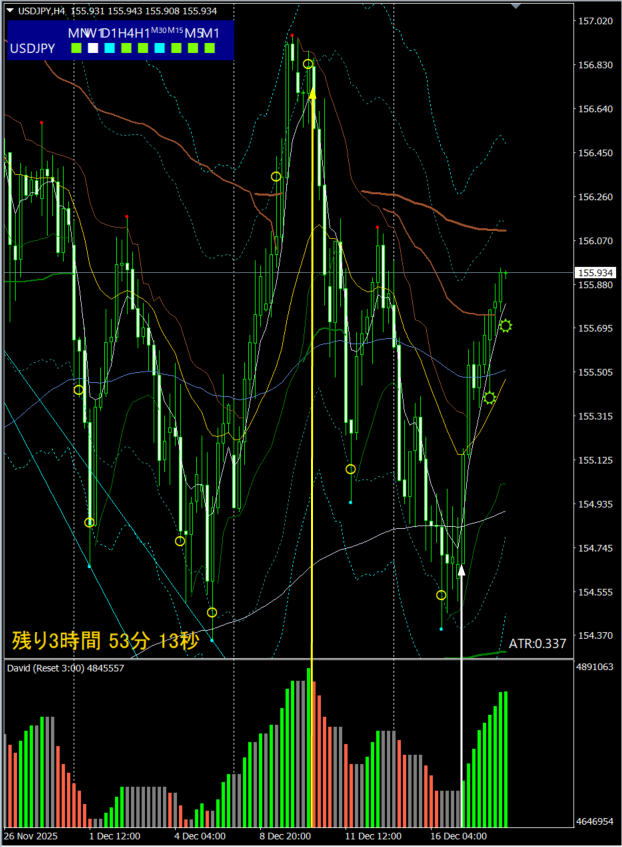Click the topmost yellow circle marker near 156.830

(x=307, y=64)
